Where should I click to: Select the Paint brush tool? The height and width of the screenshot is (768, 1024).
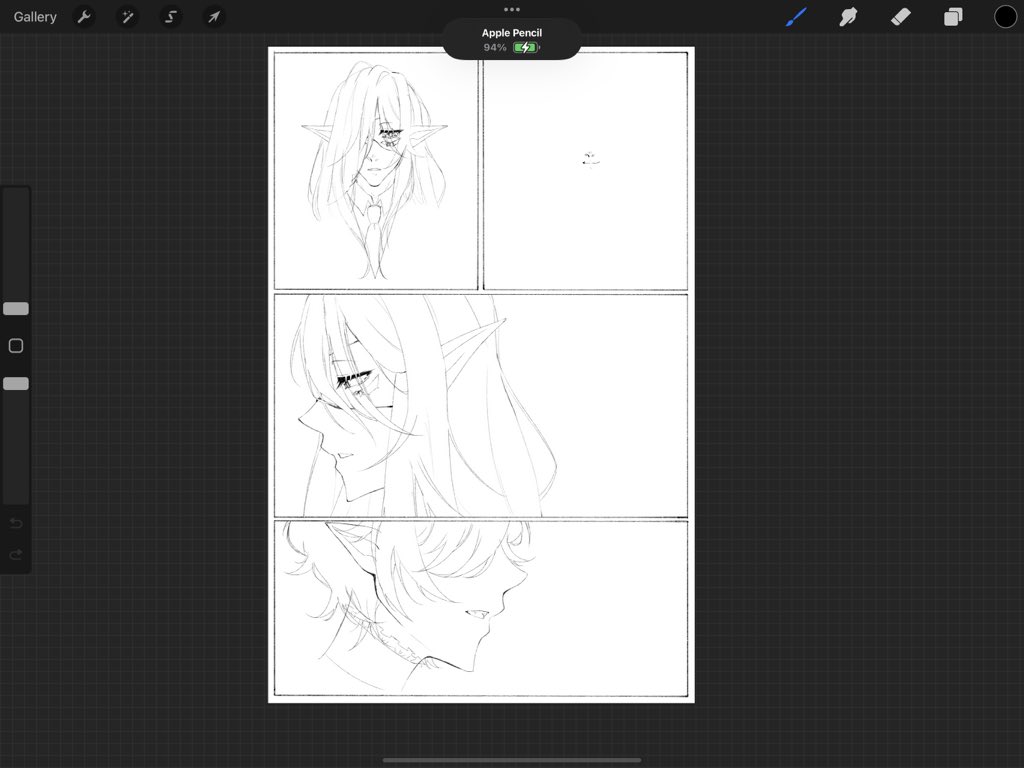click(x=796, y=17)
